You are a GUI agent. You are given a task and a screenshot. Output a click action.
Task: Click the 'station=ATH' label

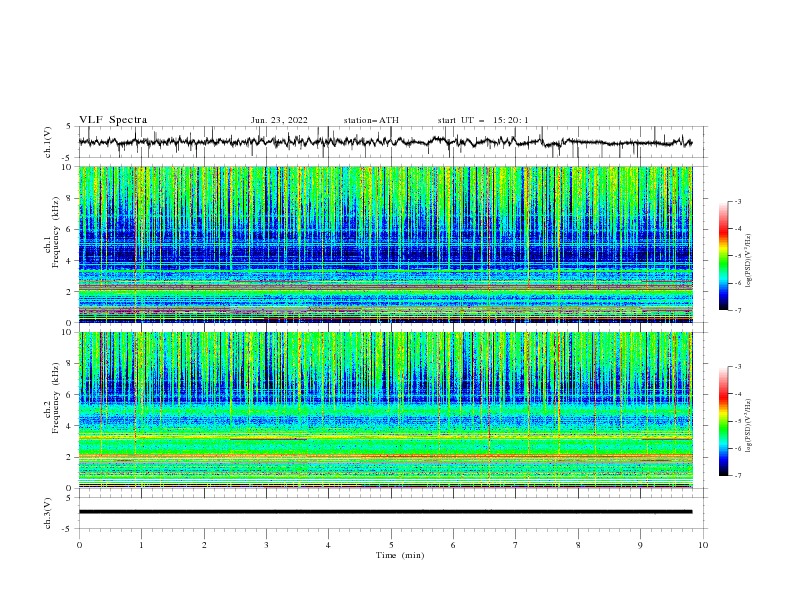tap(371, 120)
